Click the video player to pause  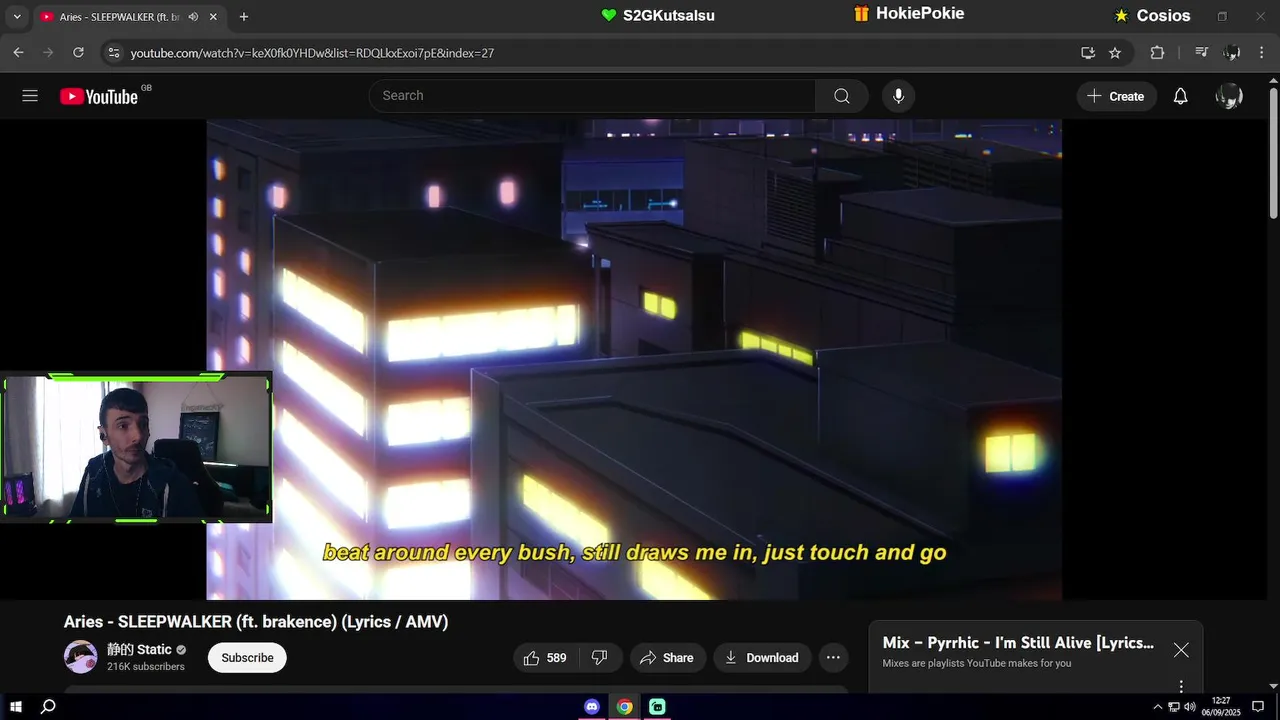coord(634,359)
